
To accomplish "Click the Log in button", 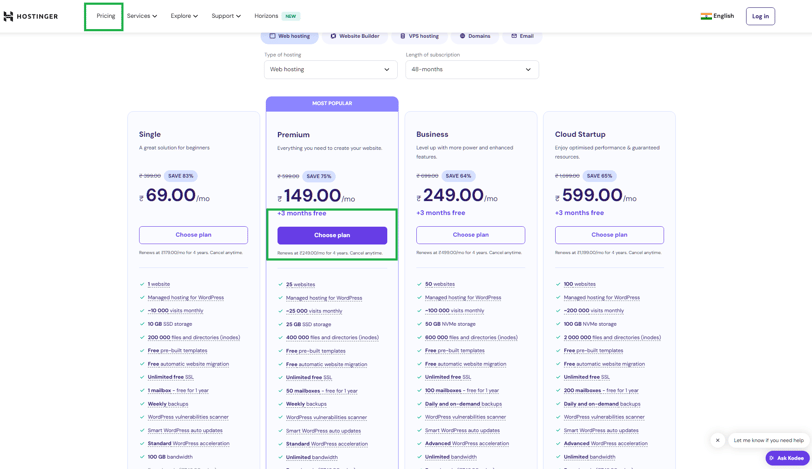I will click(x=760, y=16).
